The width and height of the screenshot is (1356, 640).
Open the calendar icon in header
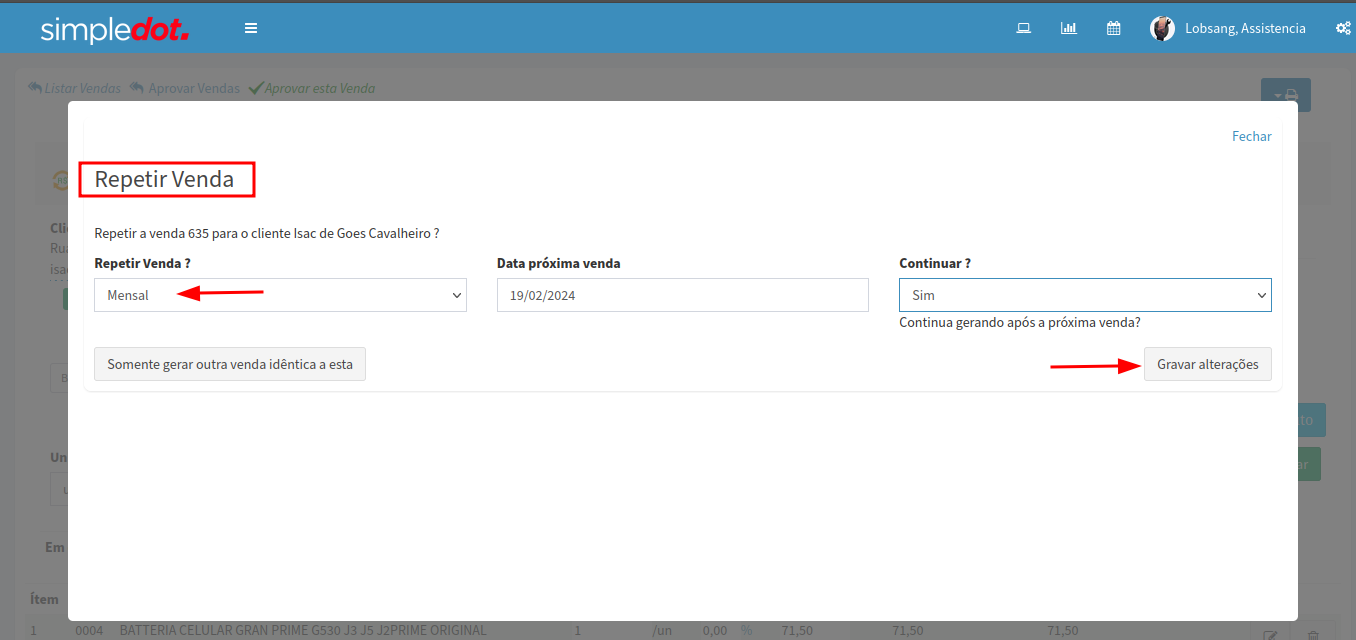(x=1113, y=28)
